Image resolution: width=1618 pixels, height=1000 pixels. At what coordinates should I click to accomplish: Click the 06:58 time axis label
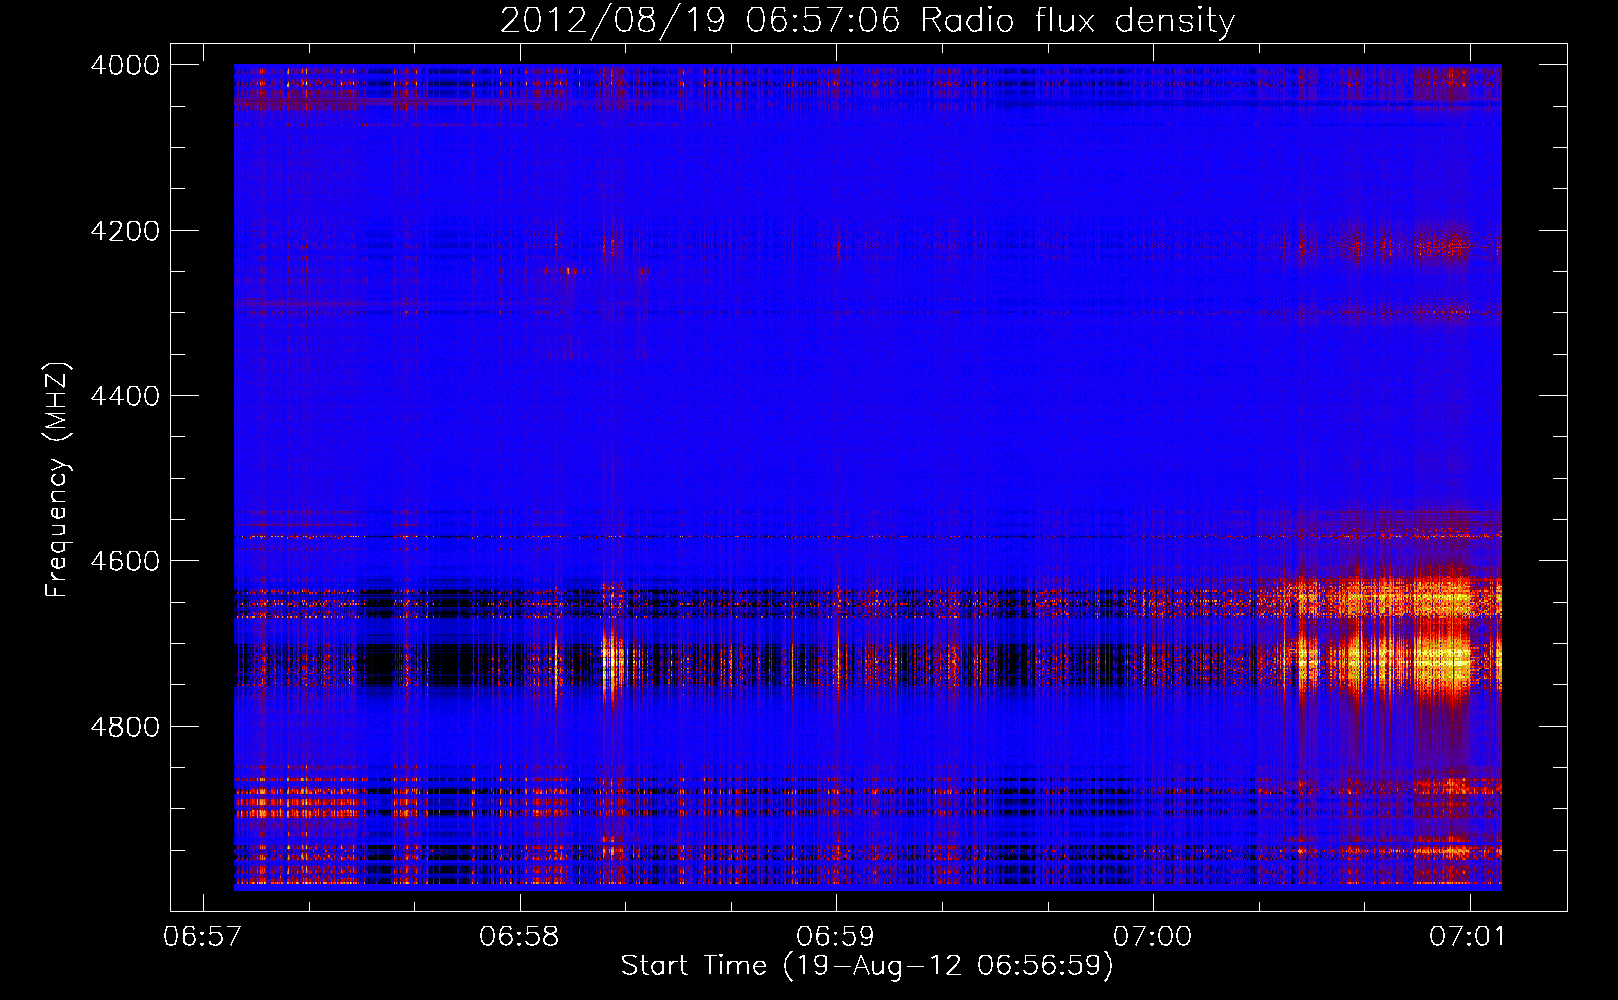pos(519,937)
